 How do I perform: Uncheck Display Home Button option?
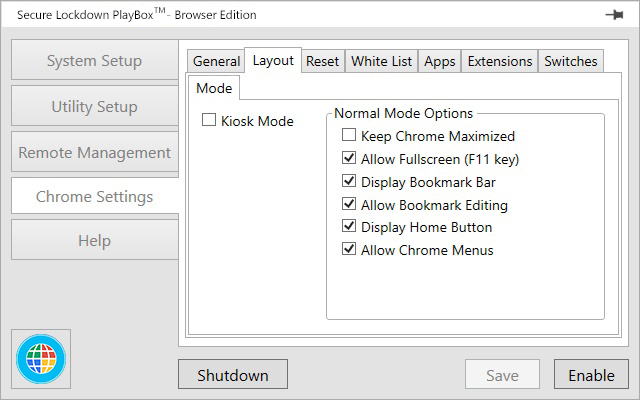349,225
